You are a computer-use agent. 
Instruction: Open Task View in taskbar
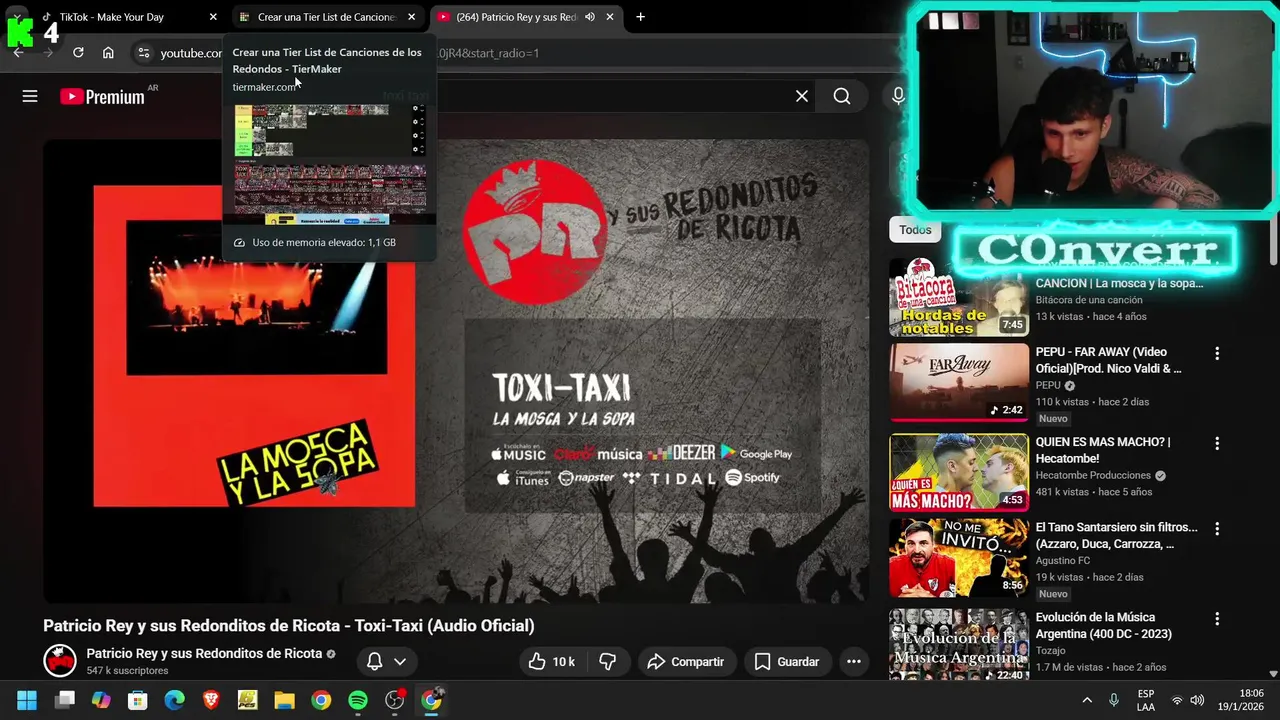pos(65,700)
